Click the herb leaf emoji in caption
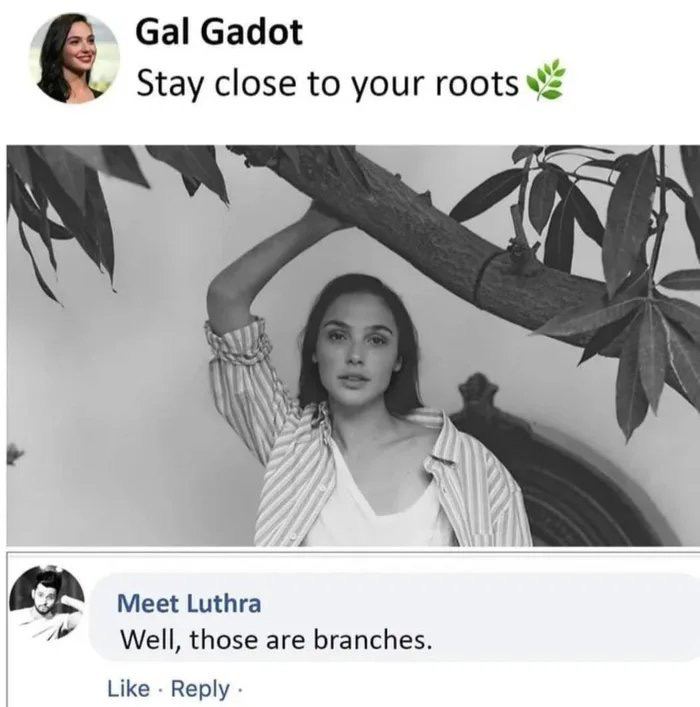Screen dimensions: 700x707 pyautogui.click(x=547, y=80)
